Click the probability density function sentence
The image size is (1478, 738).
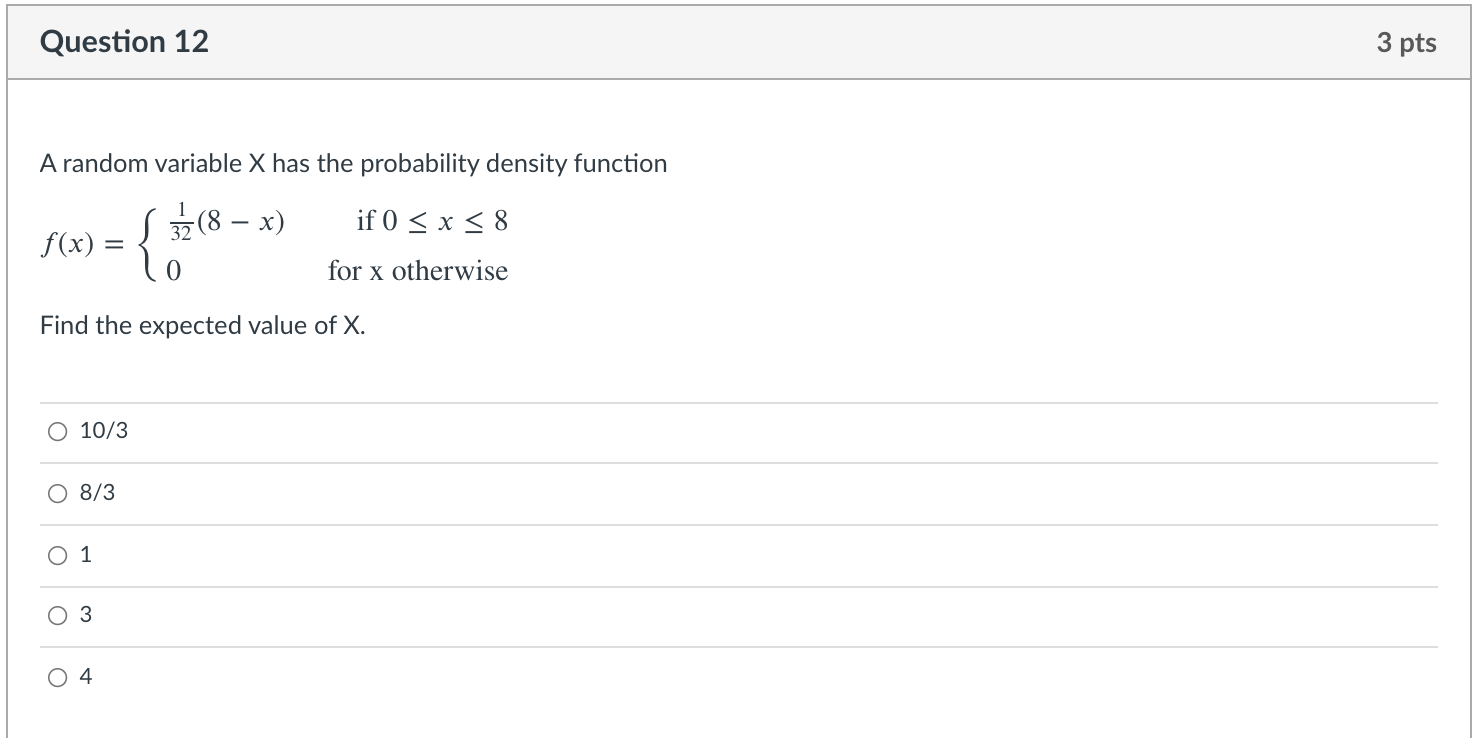click(353, 163)
